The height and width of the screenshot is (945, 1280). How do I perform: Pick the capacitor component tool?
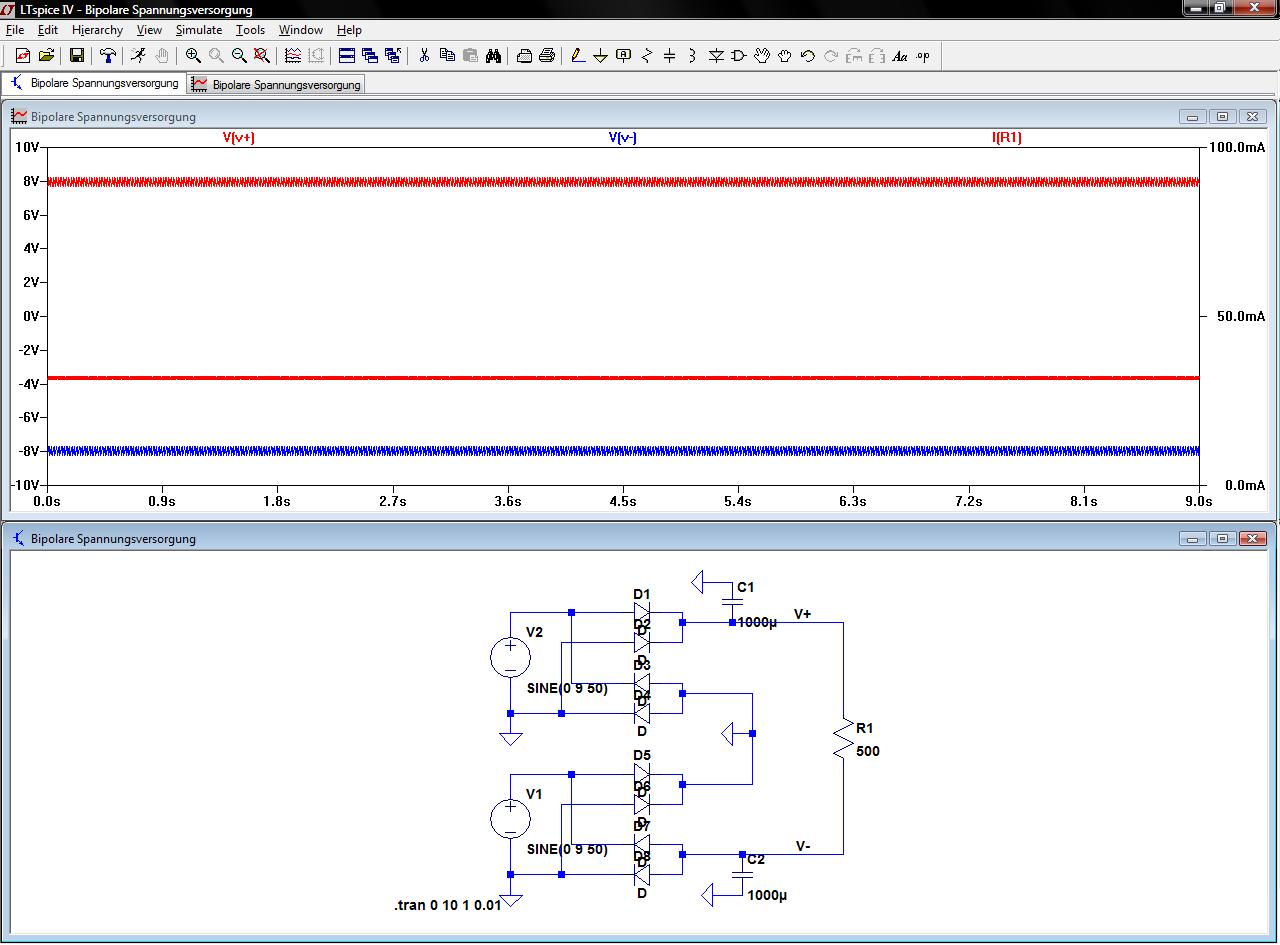click(670, 56)
